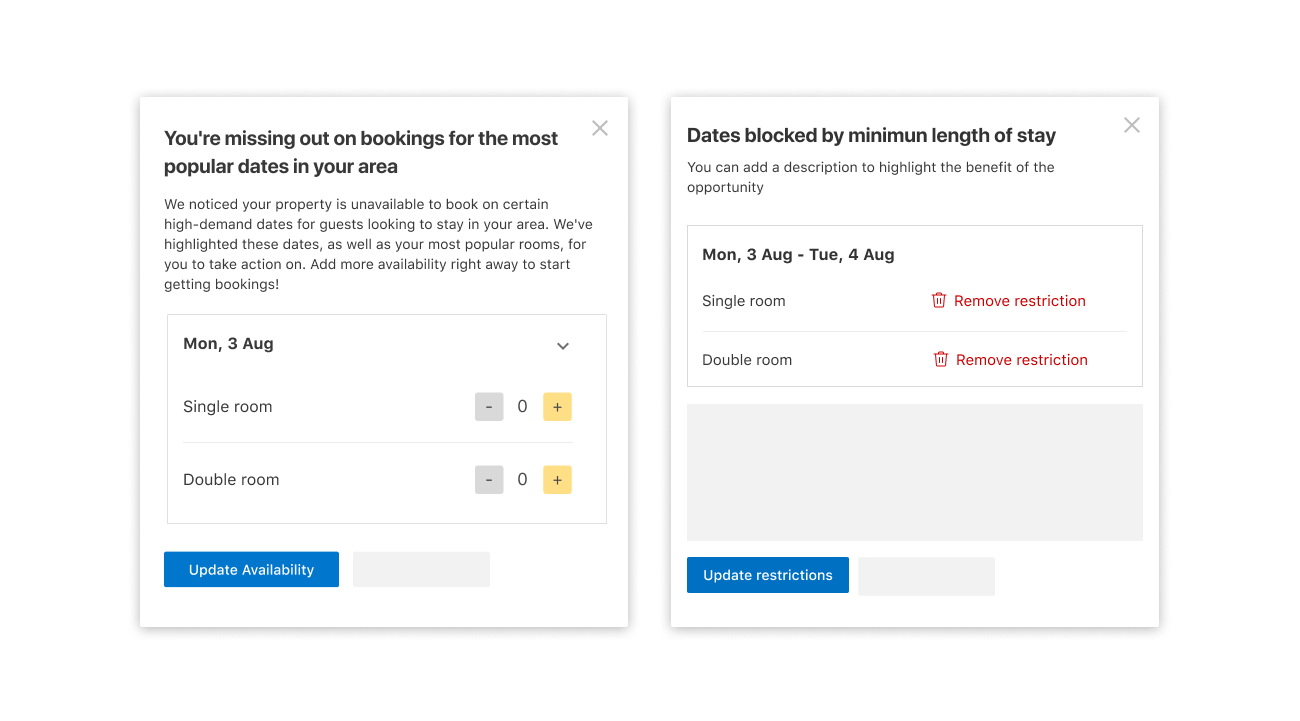Click blank gray button beside Update Availability
This screenshot has height=721, width=1300.
[x=421, y=570]
